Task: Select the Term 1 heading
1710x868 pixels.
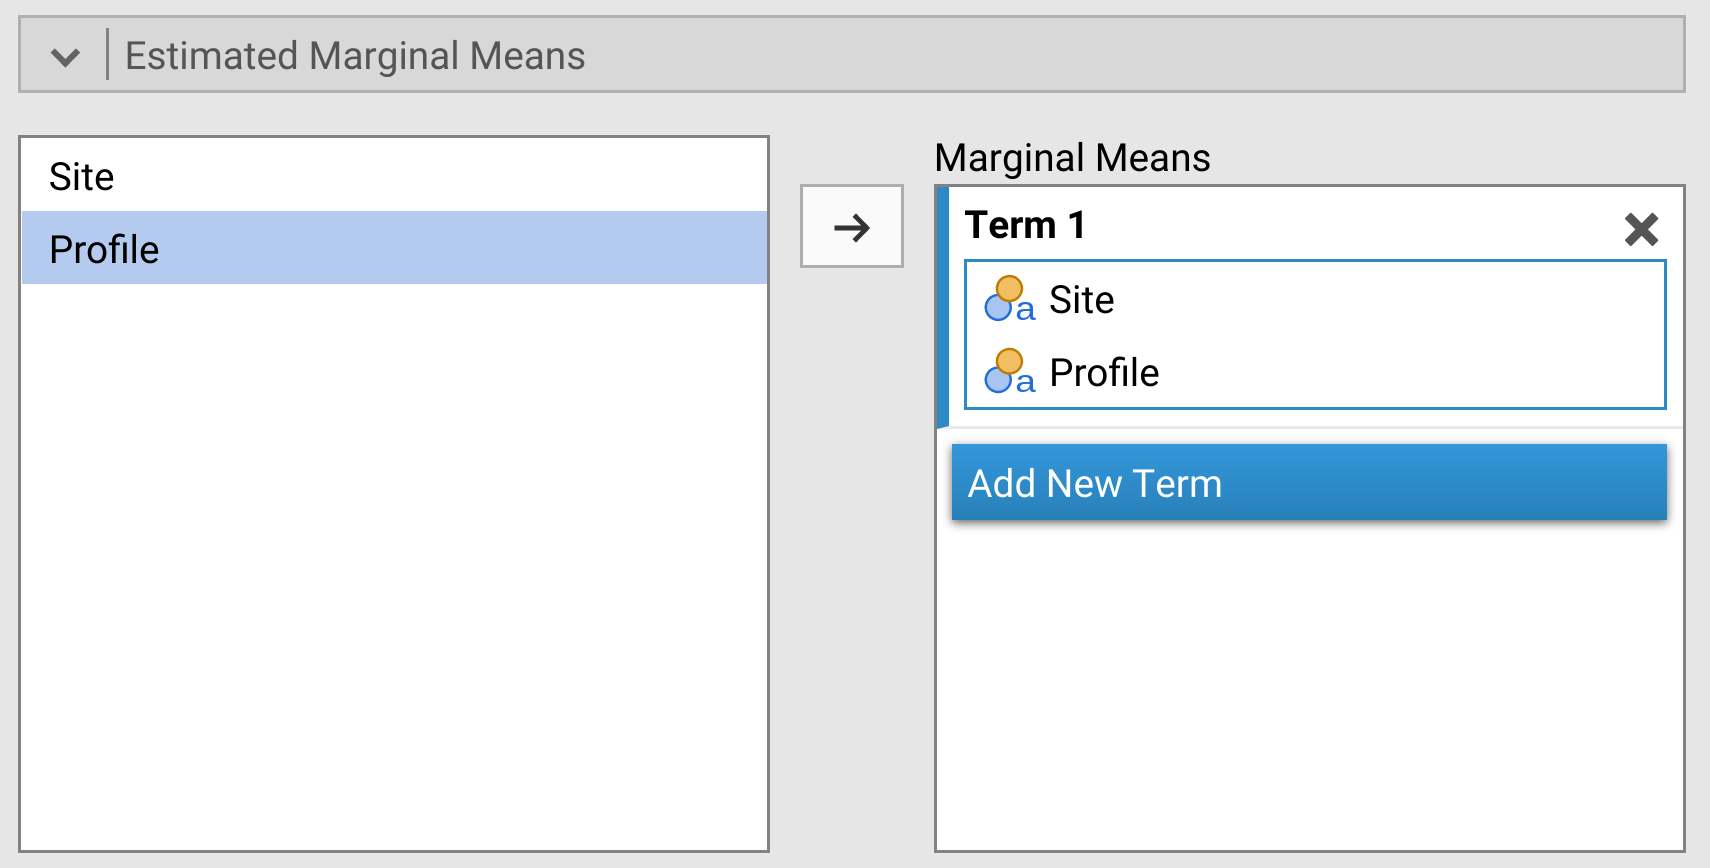Action: click(1025, 226)
